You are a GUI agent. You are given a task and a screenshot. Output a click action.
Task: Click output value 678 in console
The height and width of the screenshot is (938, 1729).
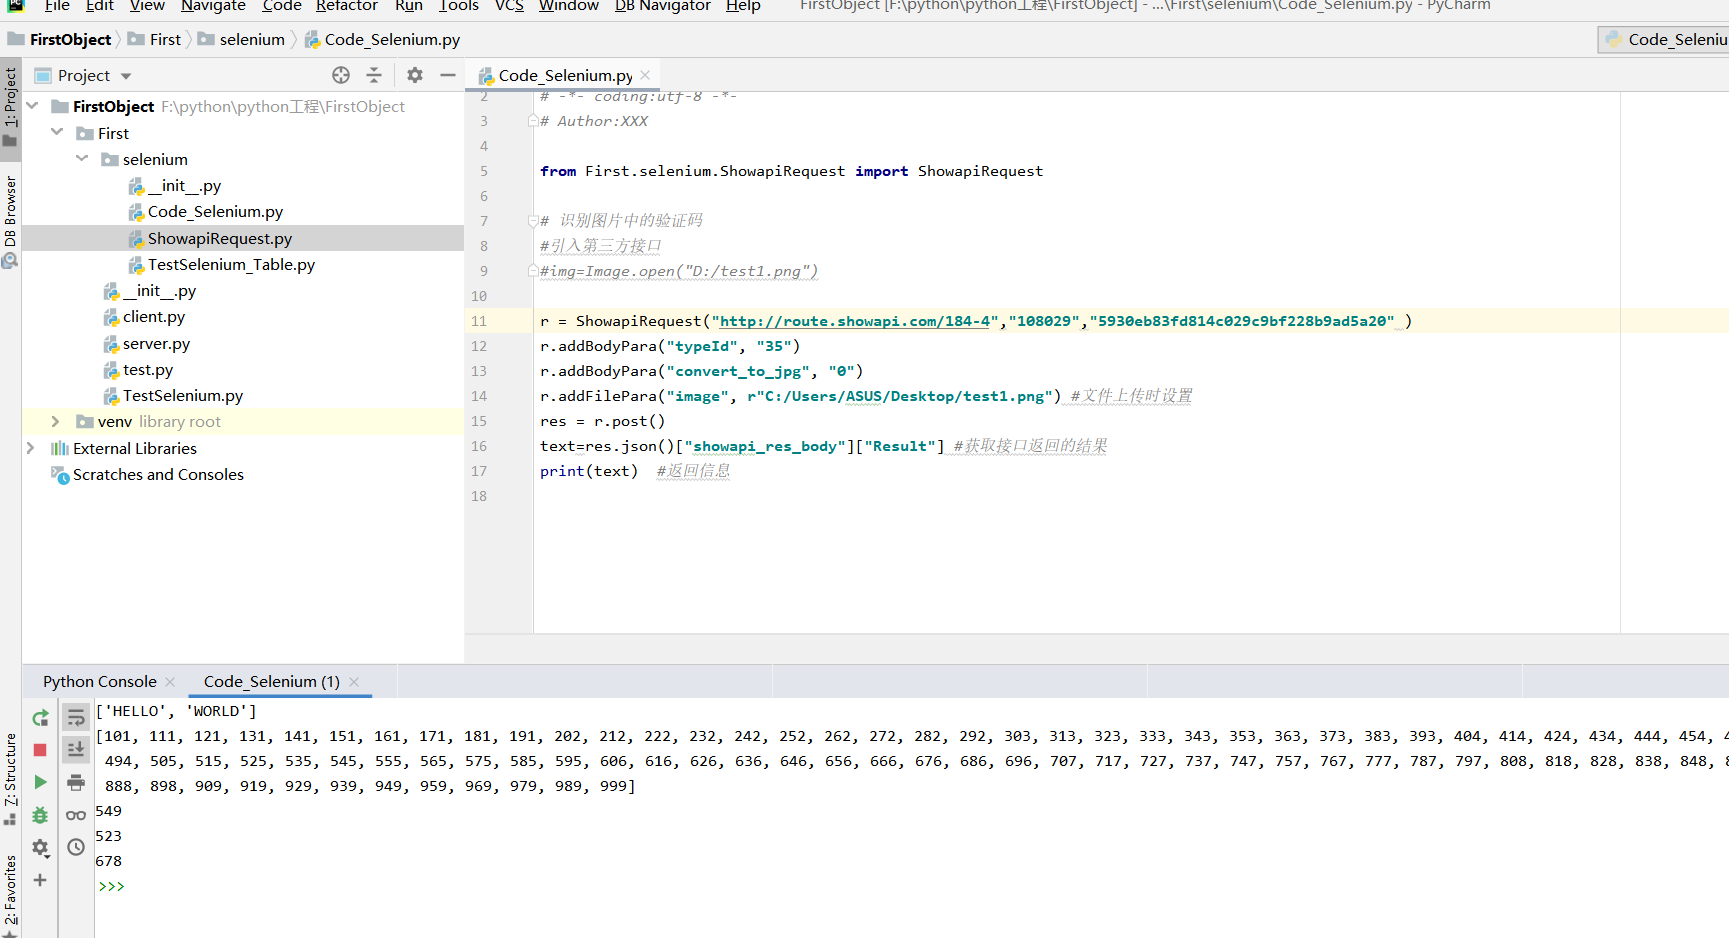pyautogui.click(x=109, y=861)
